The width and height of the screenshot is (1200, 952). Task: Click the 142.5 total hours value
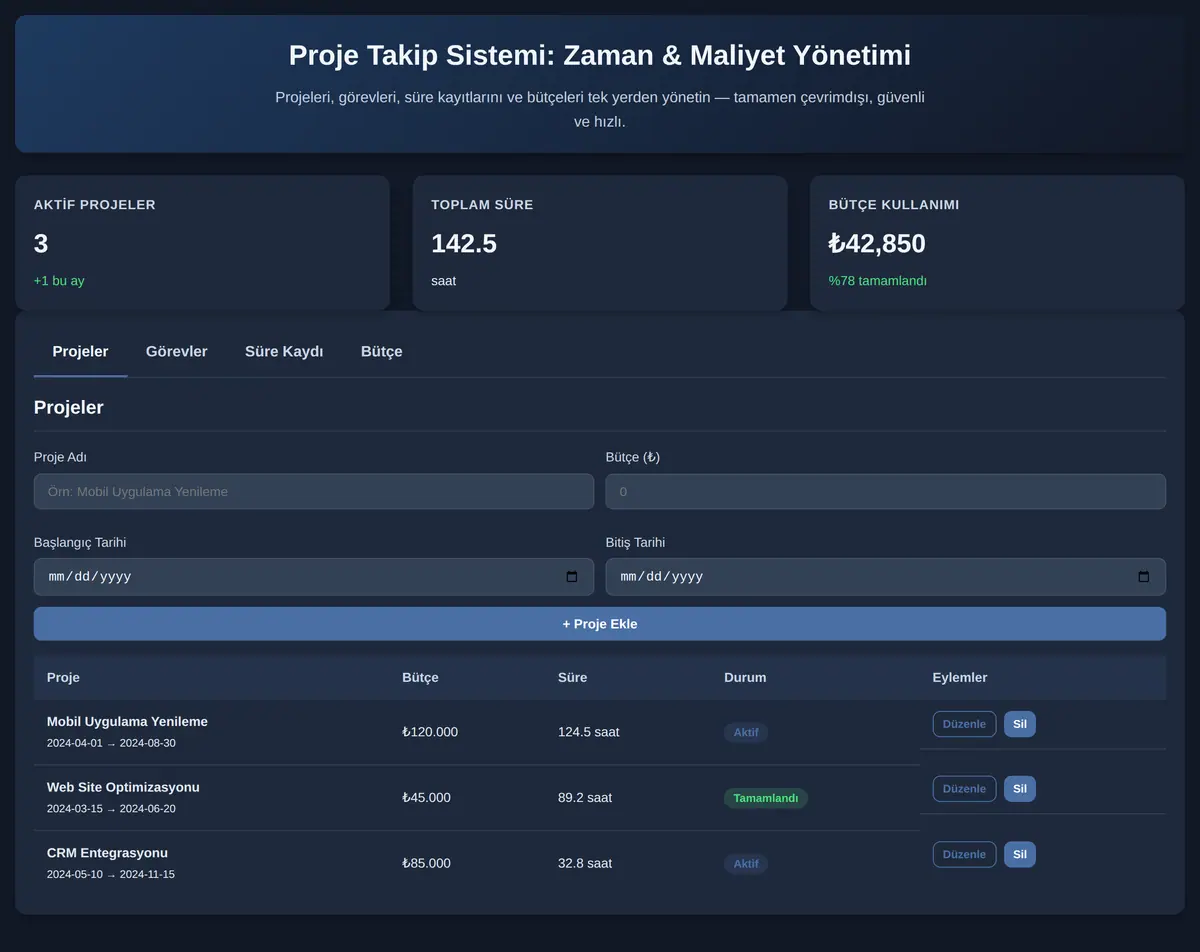(464, 244)
